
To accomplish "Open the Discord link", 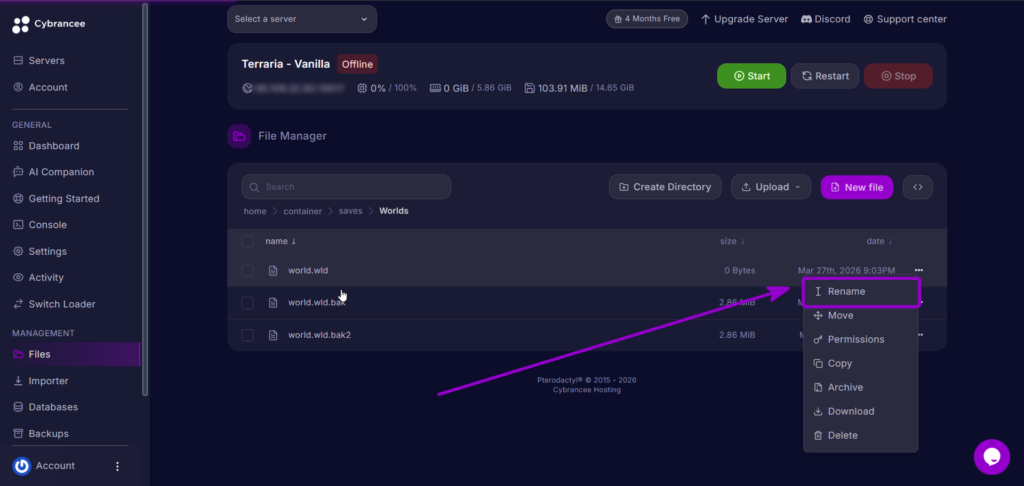I will click(x=825, y=20).
